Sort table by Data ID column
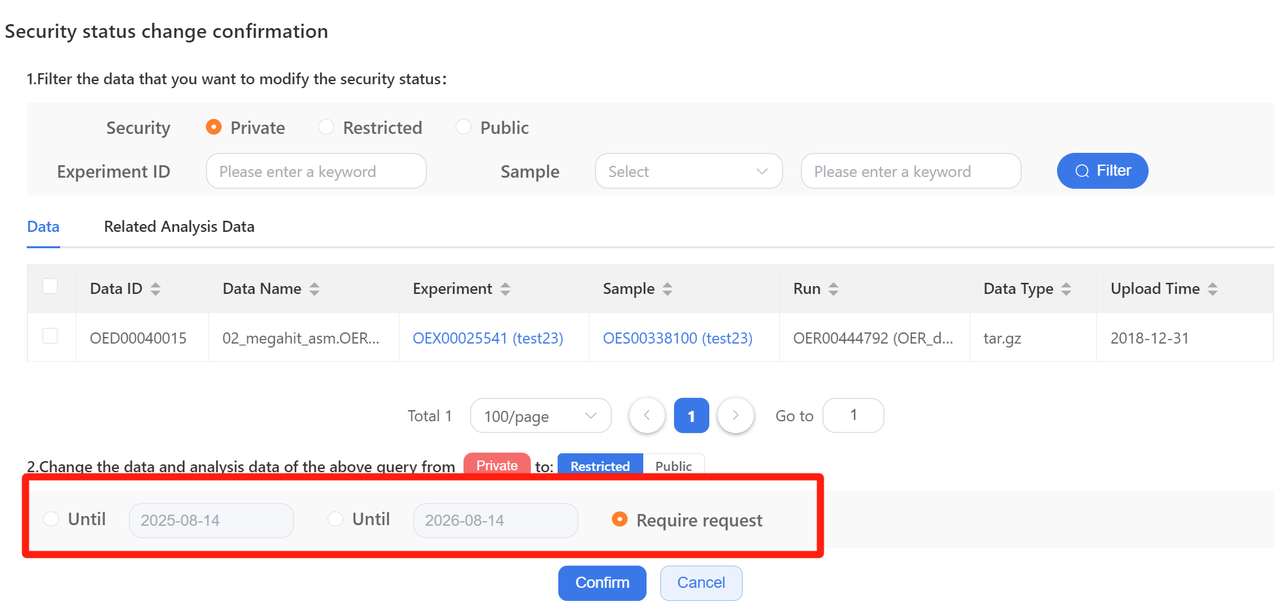 (155, 289)
